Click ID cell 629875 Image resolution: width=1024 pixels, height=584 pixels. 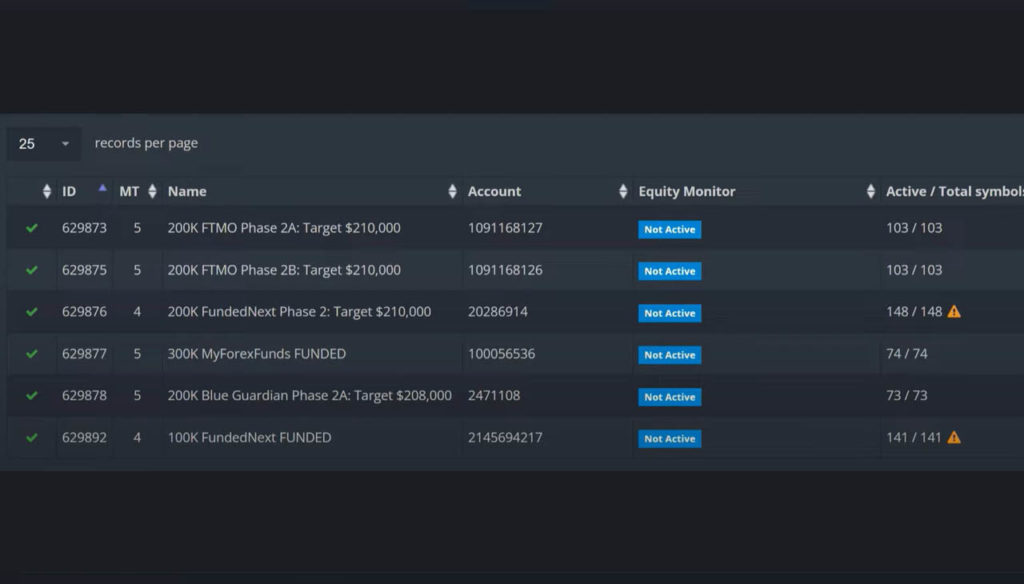click(84, 270)
